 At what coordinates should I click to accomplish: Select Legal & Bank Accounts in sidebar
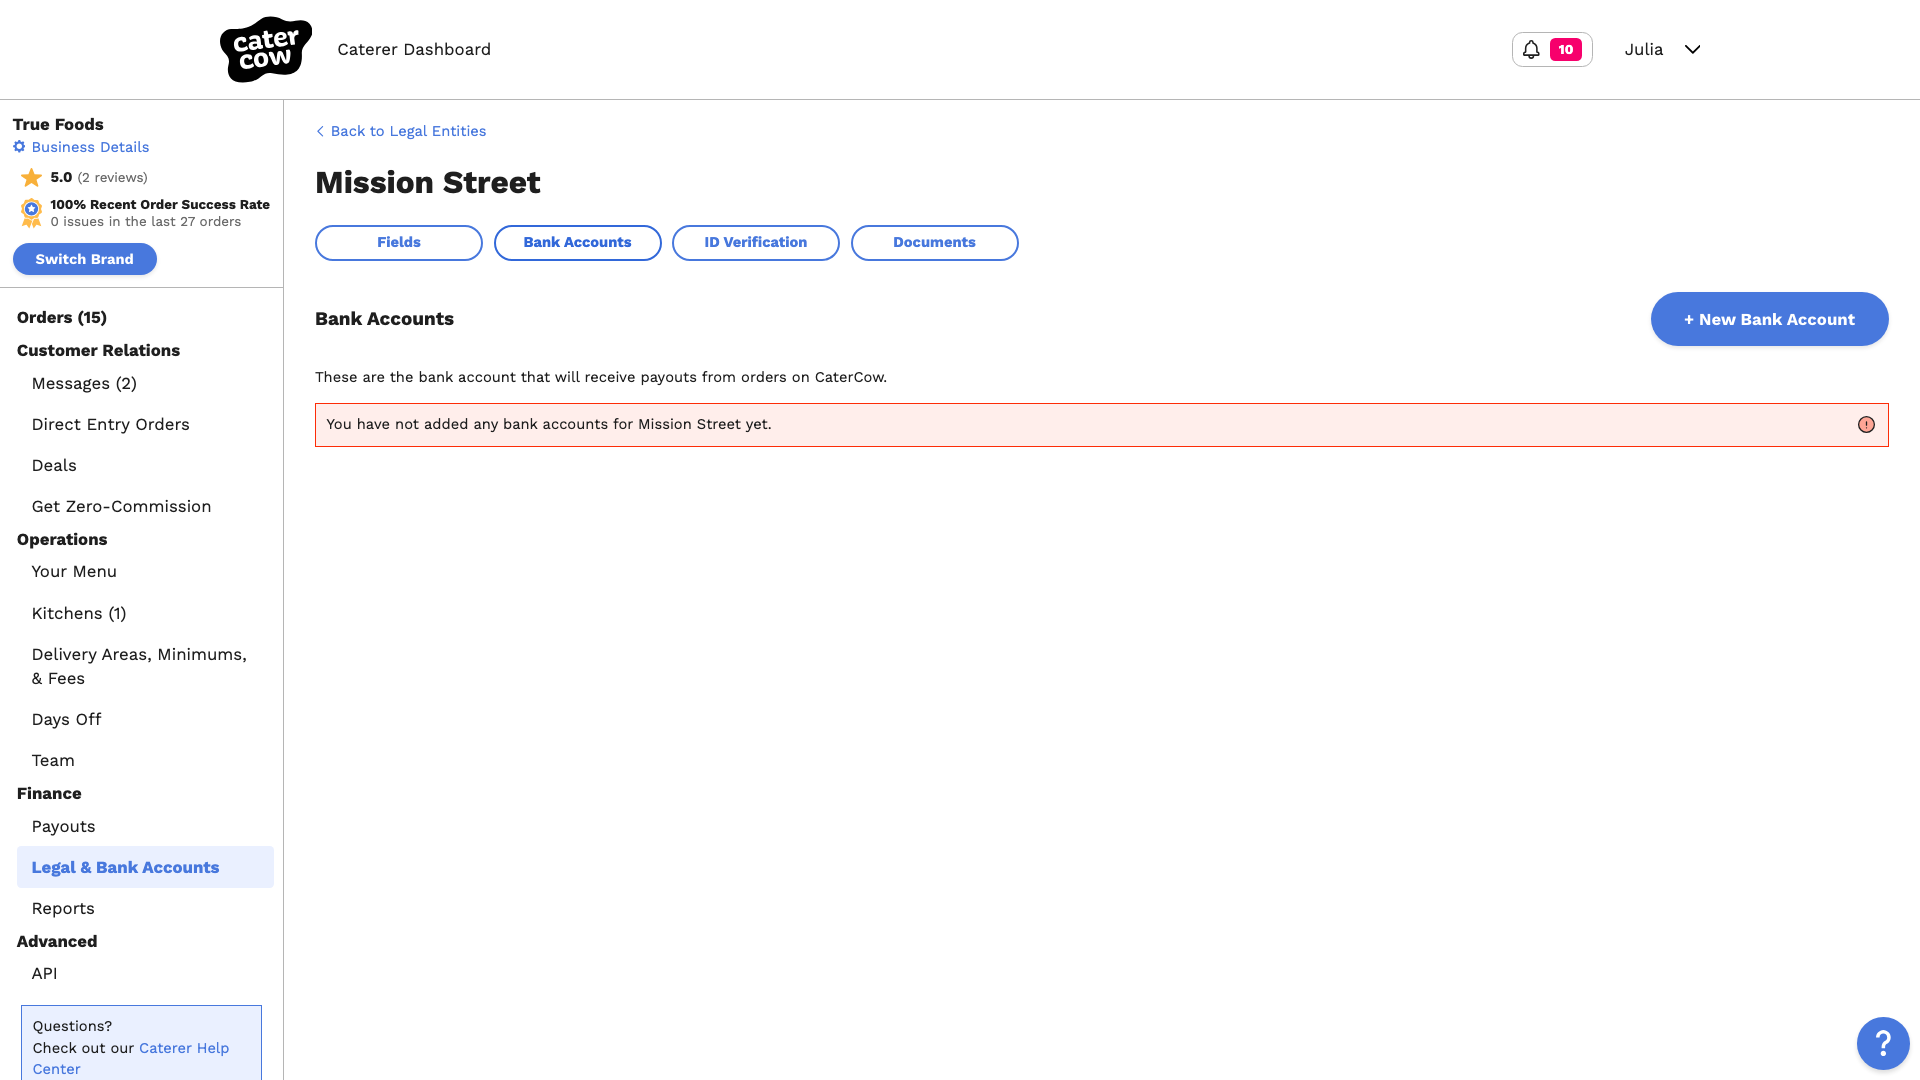[145, 867]
